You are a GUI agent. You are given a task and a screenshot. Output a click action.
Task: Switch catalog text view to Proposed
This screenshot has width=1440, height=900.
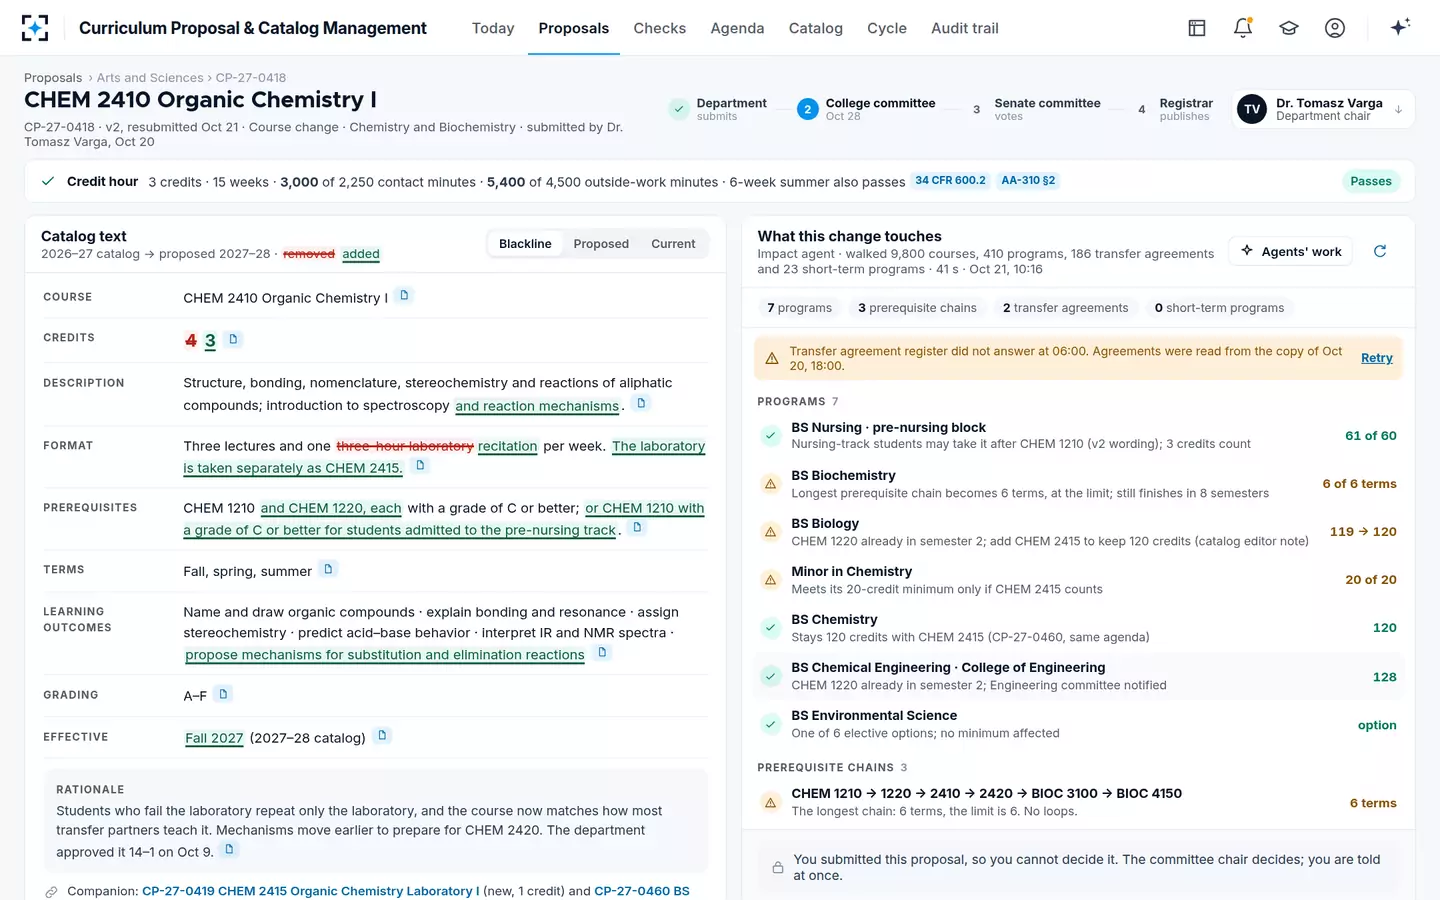[601, 244]
